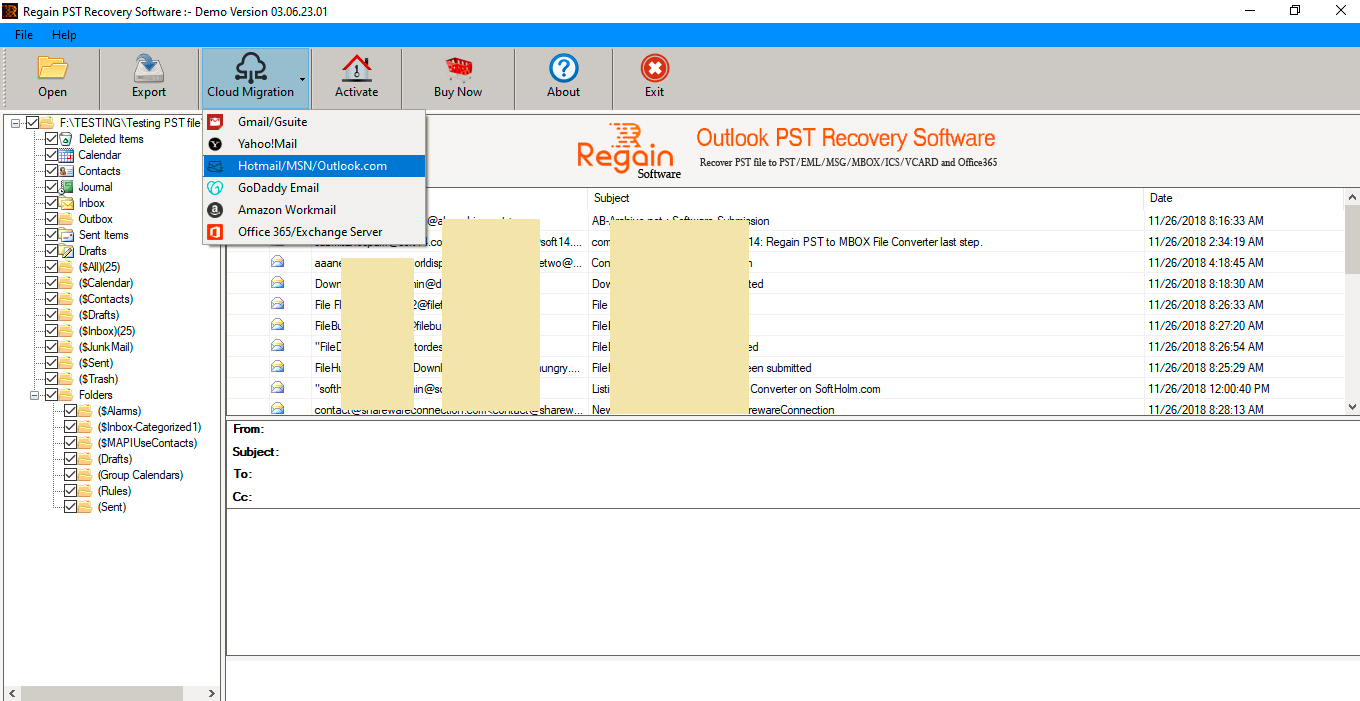Toggle the ($JunkMail) checkbox
Image resolution: width=1360 pixels, height=701 pixels.
pos(51,347)
